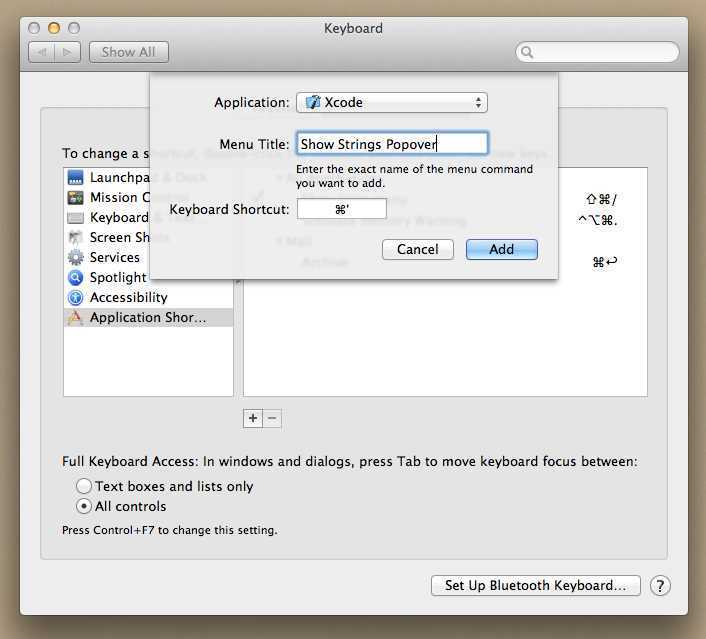
Task: Cancel the new shortcut dialog
Action: click(x=417, y=249)
